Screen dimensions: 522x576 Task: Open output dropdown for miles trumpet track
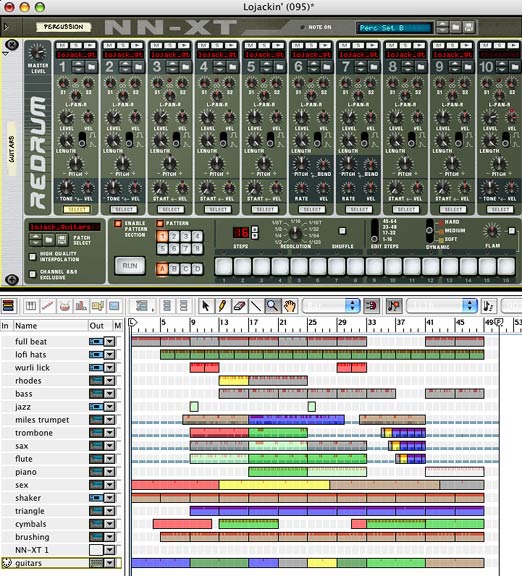(x=109, y=420)
